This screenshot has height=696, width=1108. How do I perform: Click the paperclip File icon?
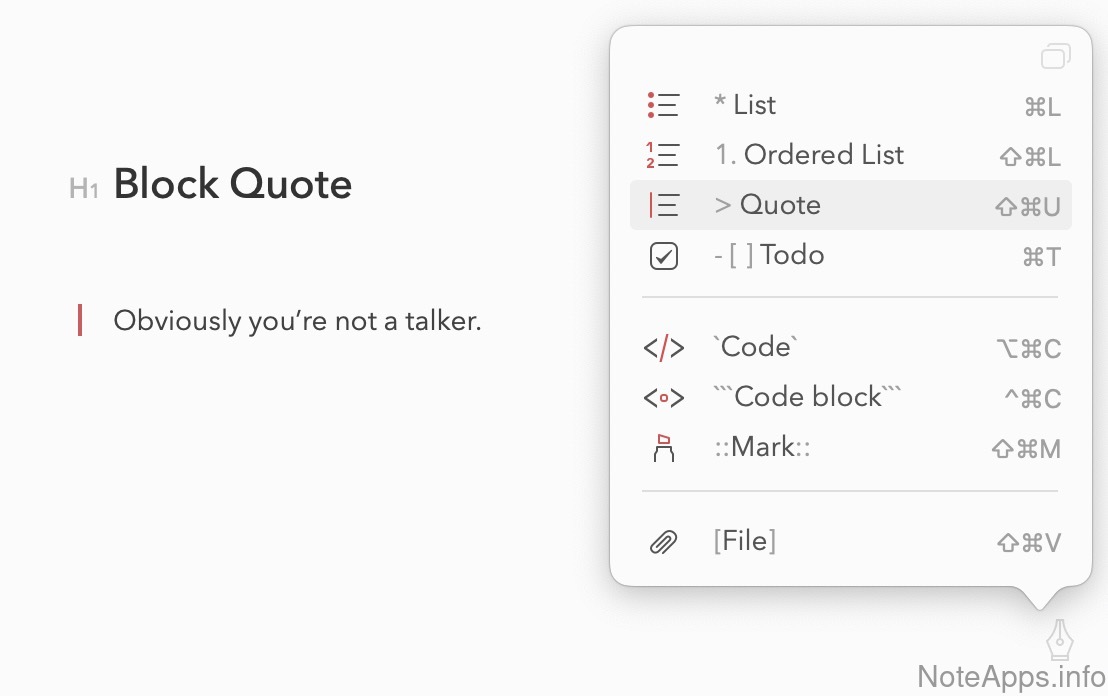[663, 542]
